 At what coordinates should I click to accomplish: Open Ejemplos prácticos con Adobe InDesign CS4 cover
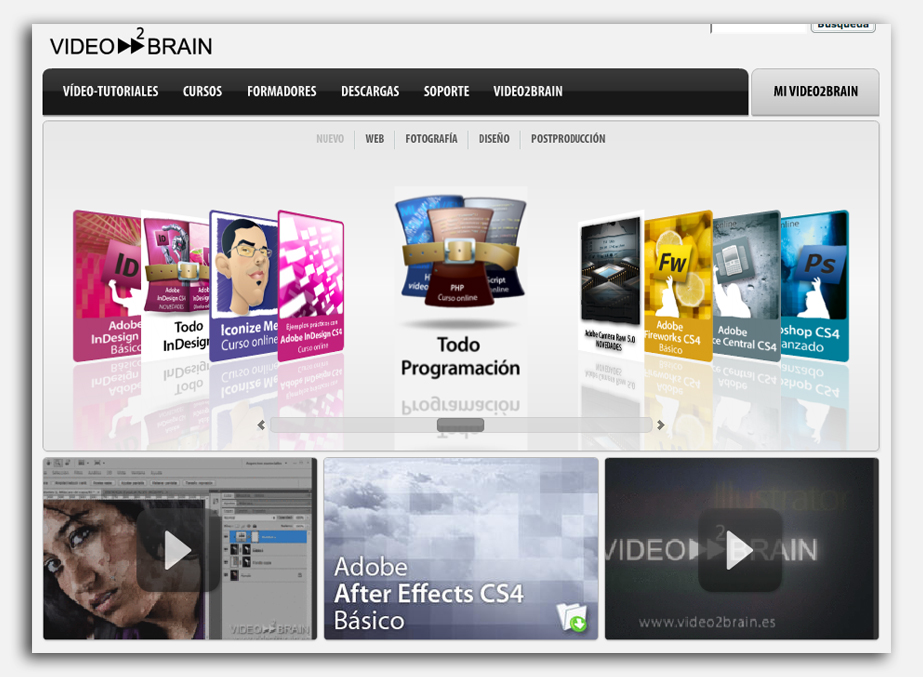click(311, 286)
